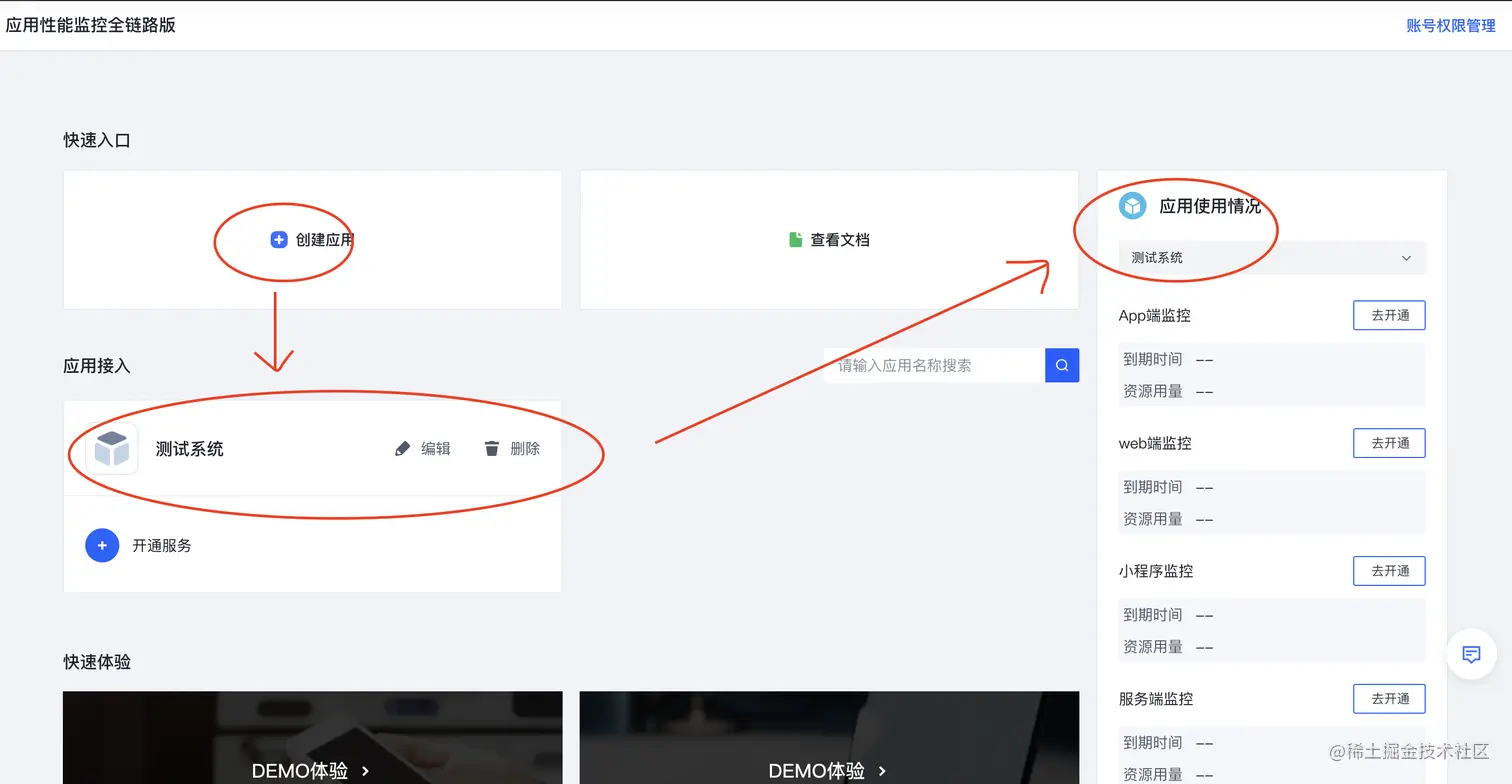1512x784 pixels.
Task: Open the right DEMO体验 thumbnail card
Action: click(829, 738)
